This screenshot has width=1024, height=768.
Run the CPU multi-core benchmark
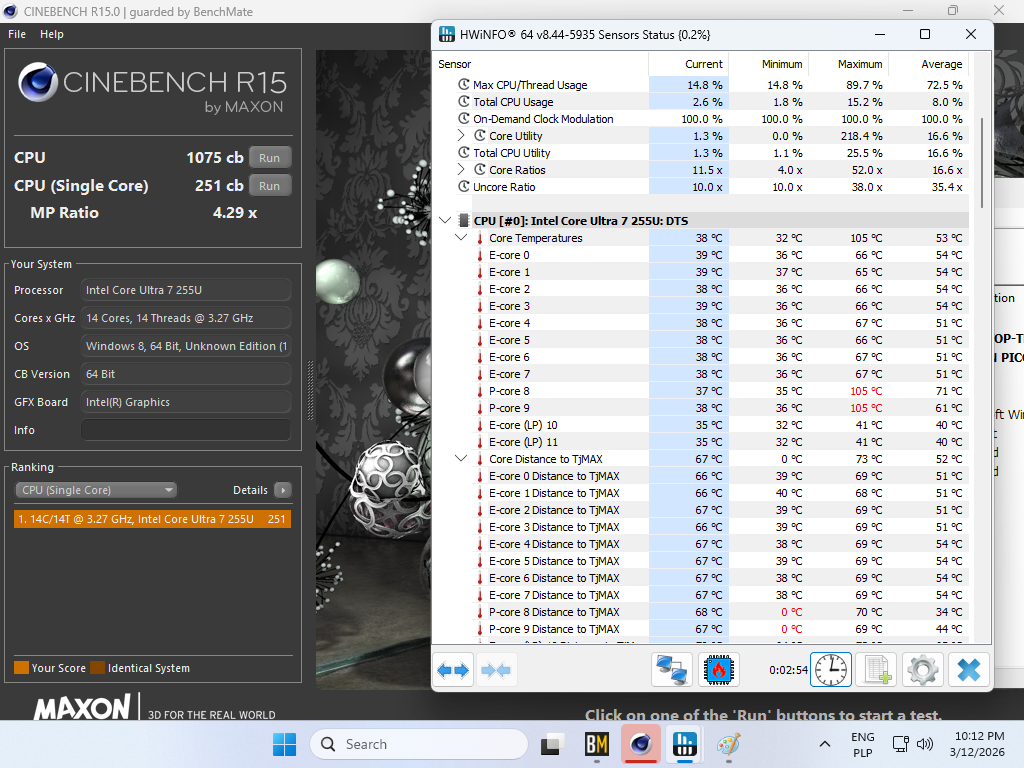(269, 157)
